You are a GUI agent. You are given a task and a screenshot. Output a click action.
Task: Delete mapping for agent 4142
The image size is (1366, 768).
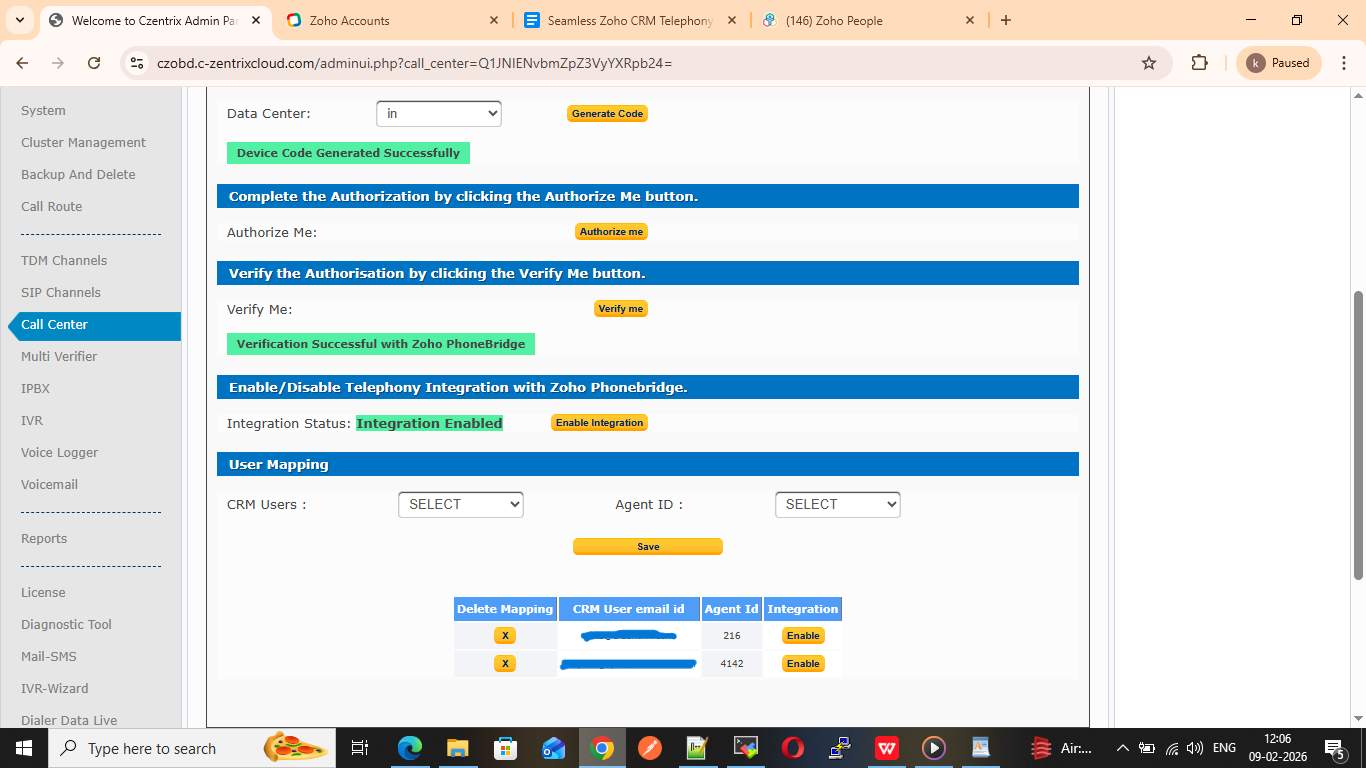[505, 664]
